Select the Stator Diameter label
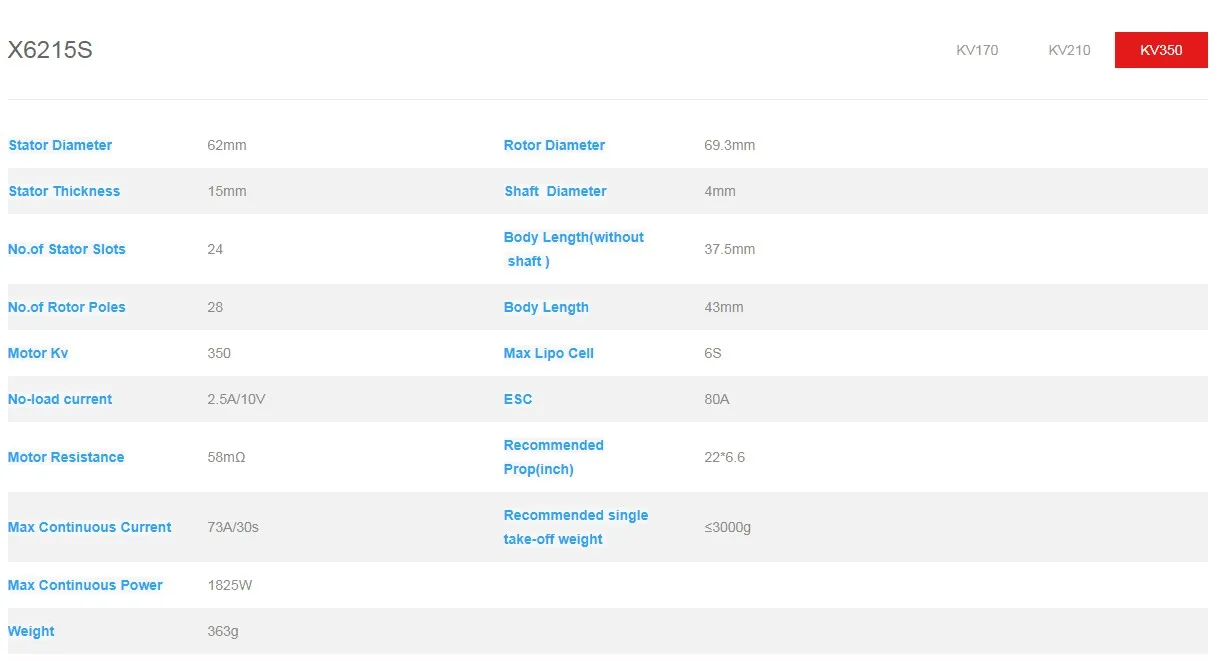Screen dimensions: 1217x661 (x=60, y=145)
